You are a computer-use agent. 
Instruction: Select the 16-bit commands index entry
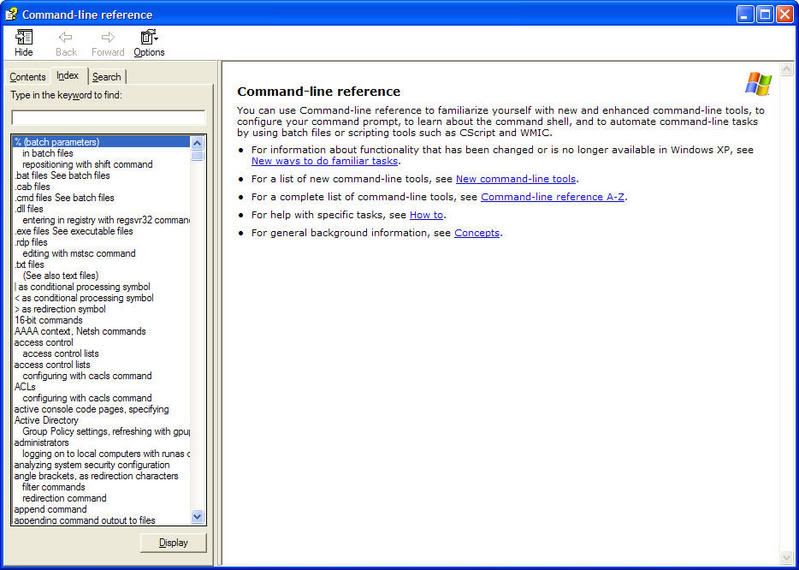[49, 320]
